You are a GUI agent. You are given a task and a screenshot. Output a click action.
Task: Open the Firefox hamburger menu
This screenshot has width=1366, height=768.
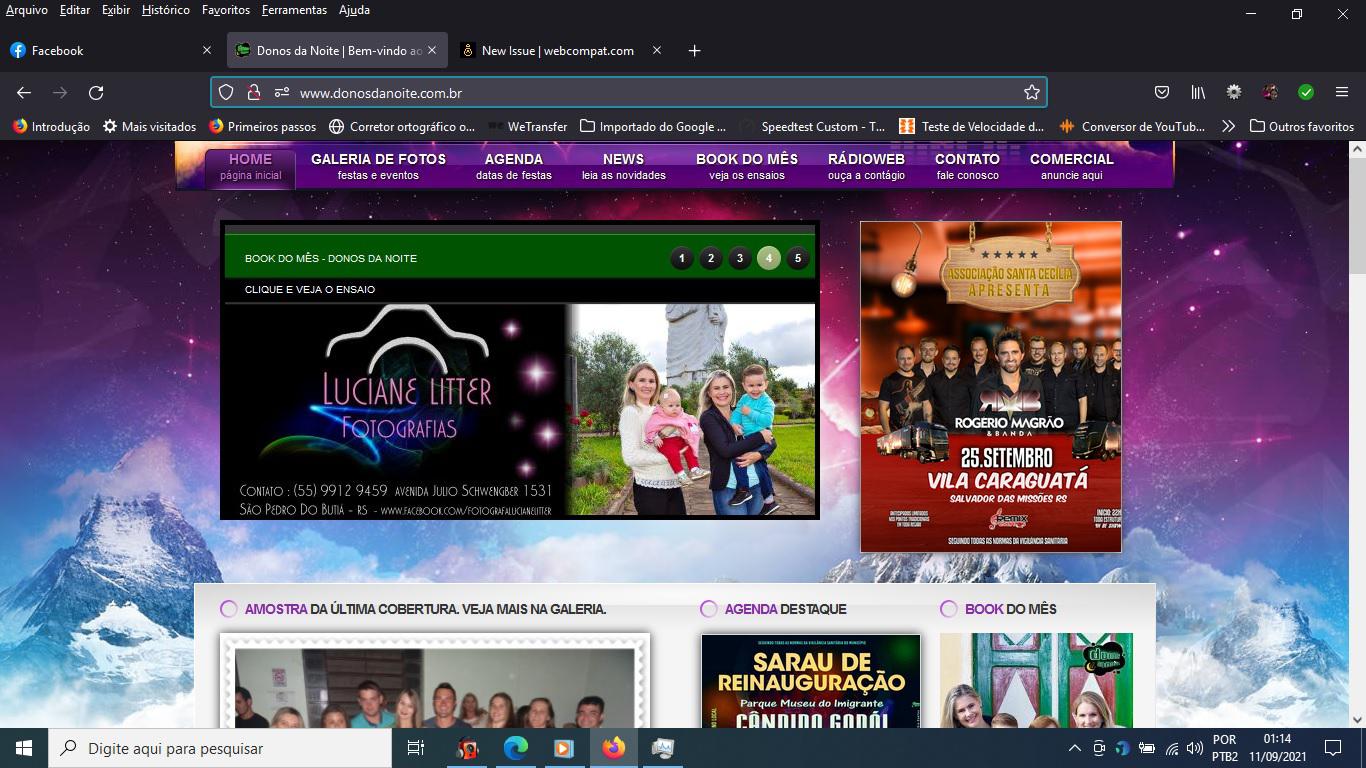1342,92
